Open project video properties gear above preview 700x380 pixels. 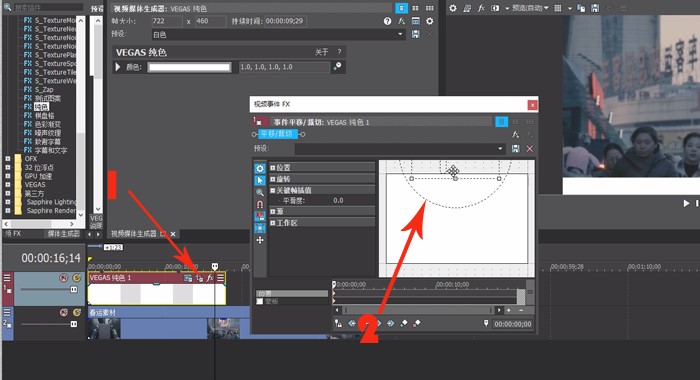[453, 8]
